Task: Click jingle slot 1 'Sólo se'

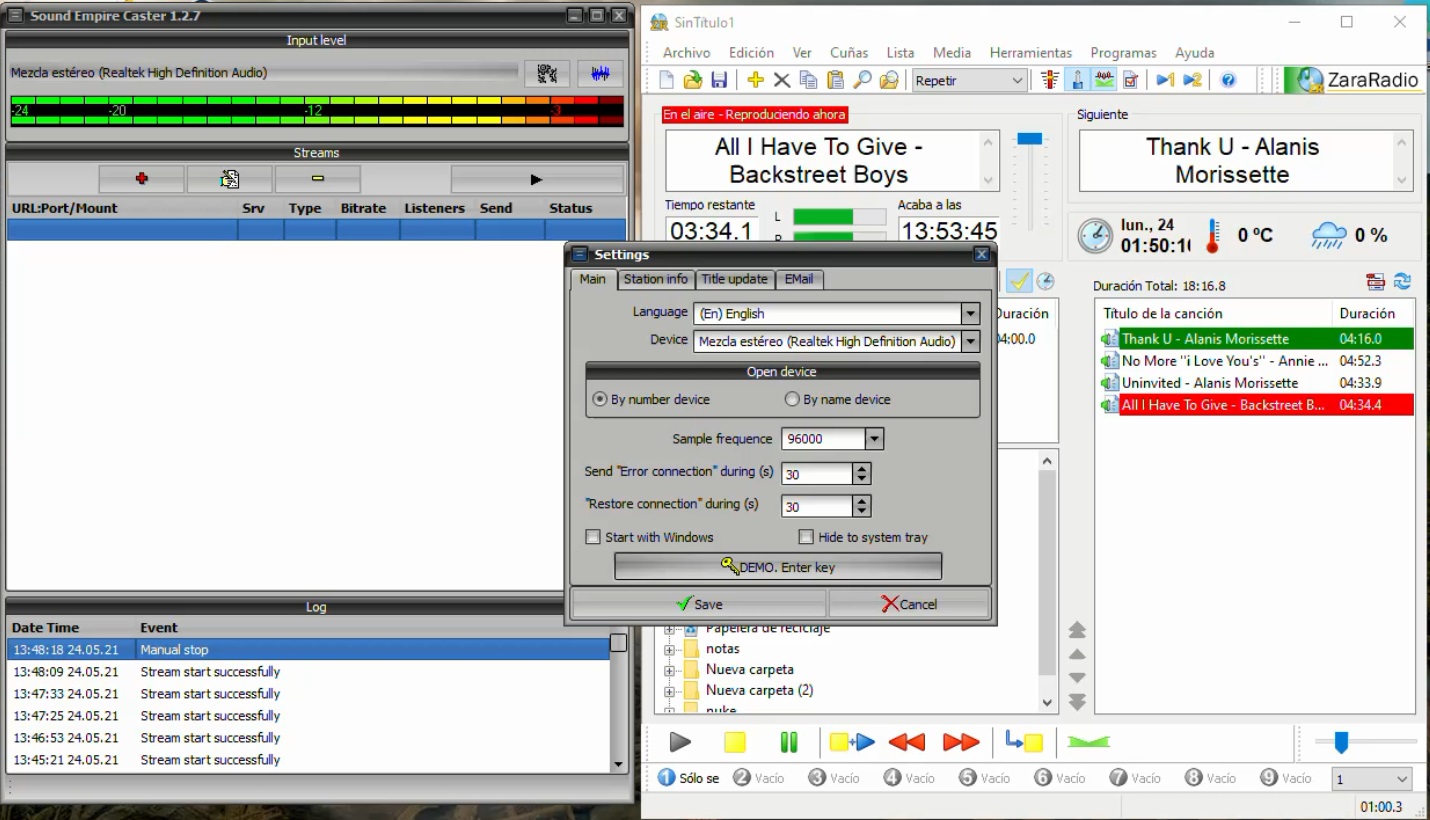Action: 688,778
